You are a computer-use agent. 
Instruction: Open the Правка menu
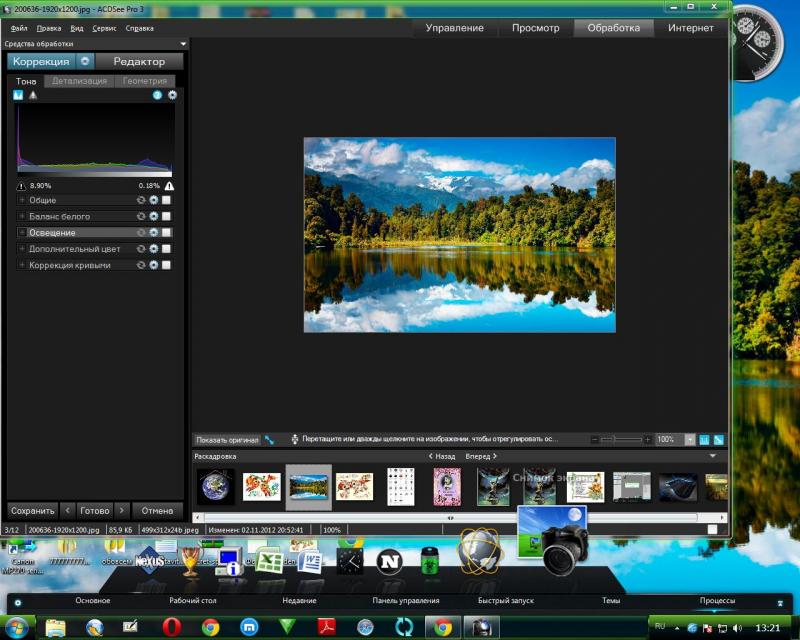tap(49, 29)
